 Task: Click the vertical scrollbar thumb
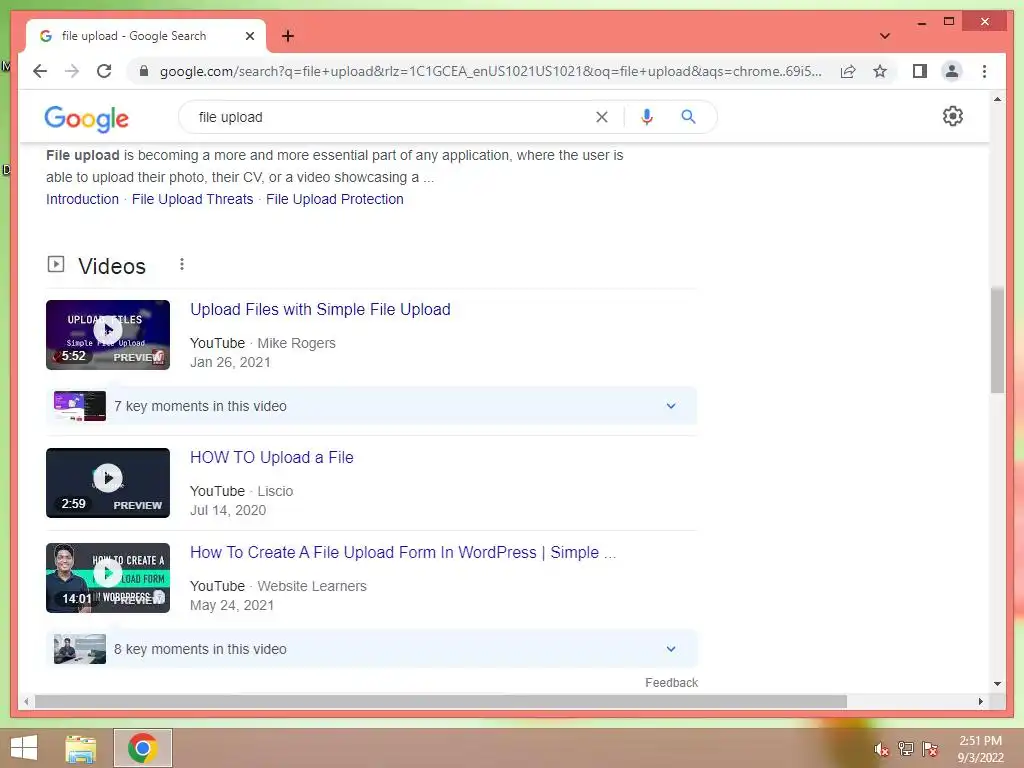coord(997,340)
